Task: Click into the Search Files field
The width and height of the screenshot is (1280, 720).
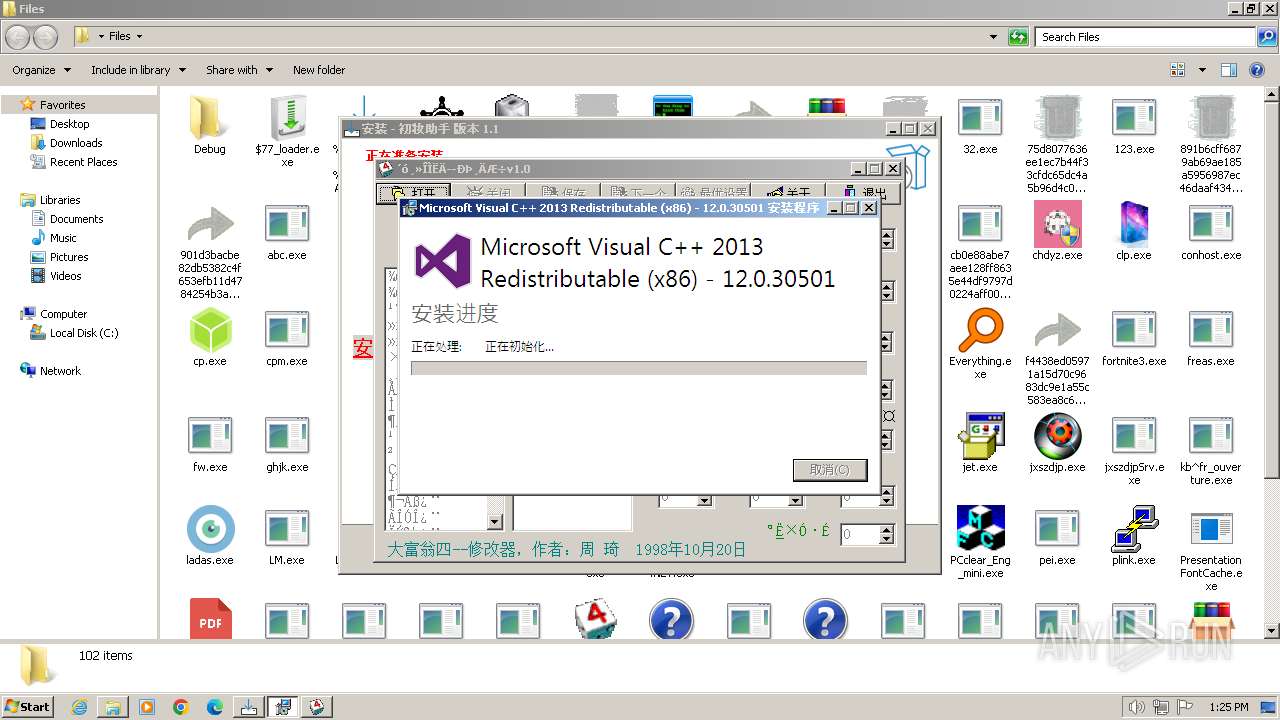Action: (1146, 37)
